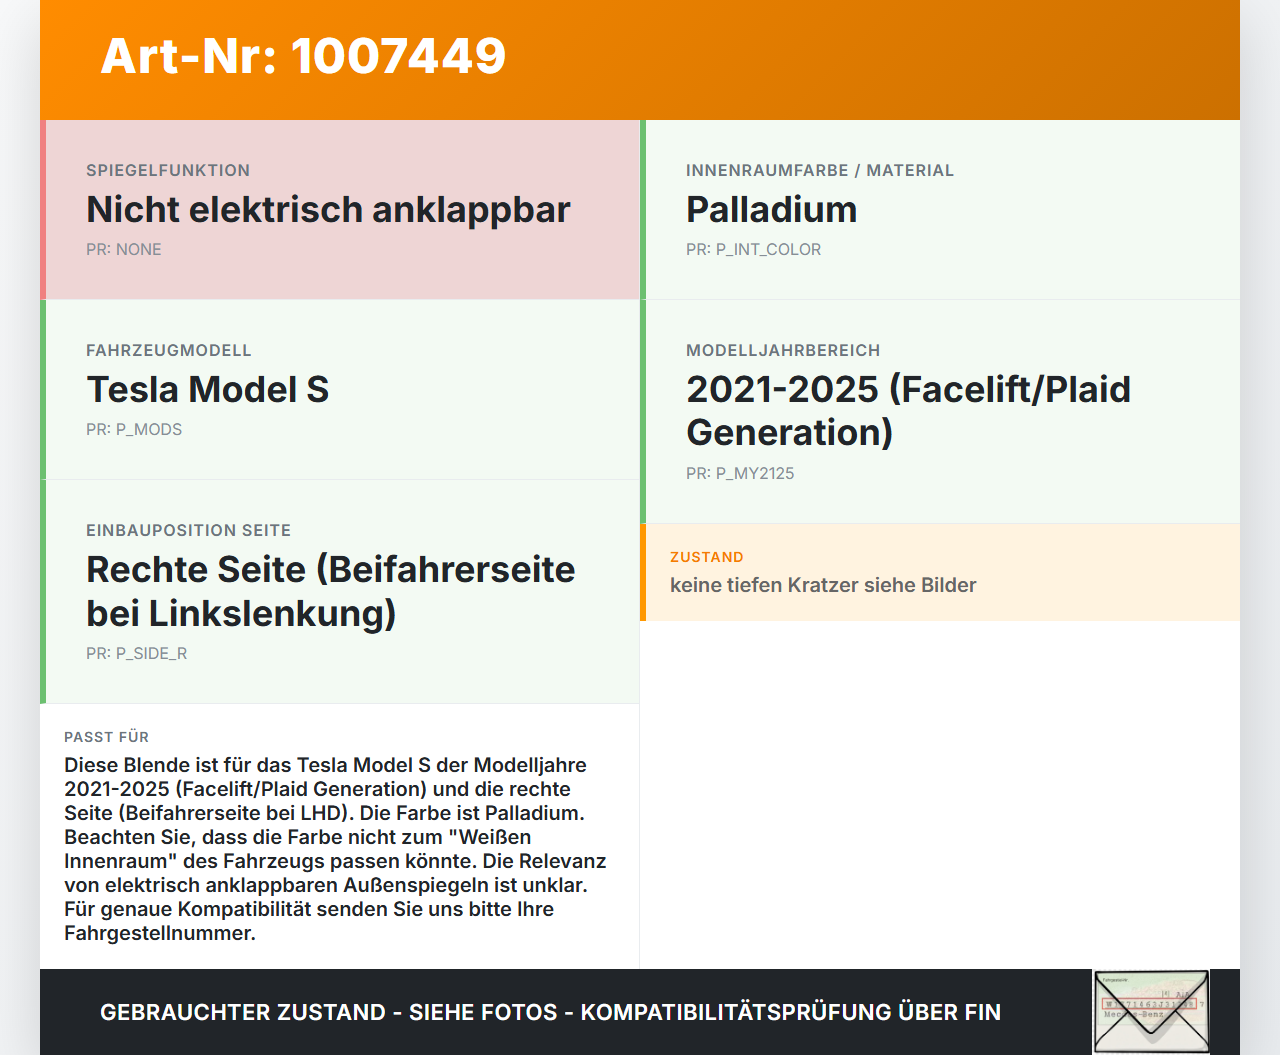Click the code "PR: NONE"

click(124, 249)
